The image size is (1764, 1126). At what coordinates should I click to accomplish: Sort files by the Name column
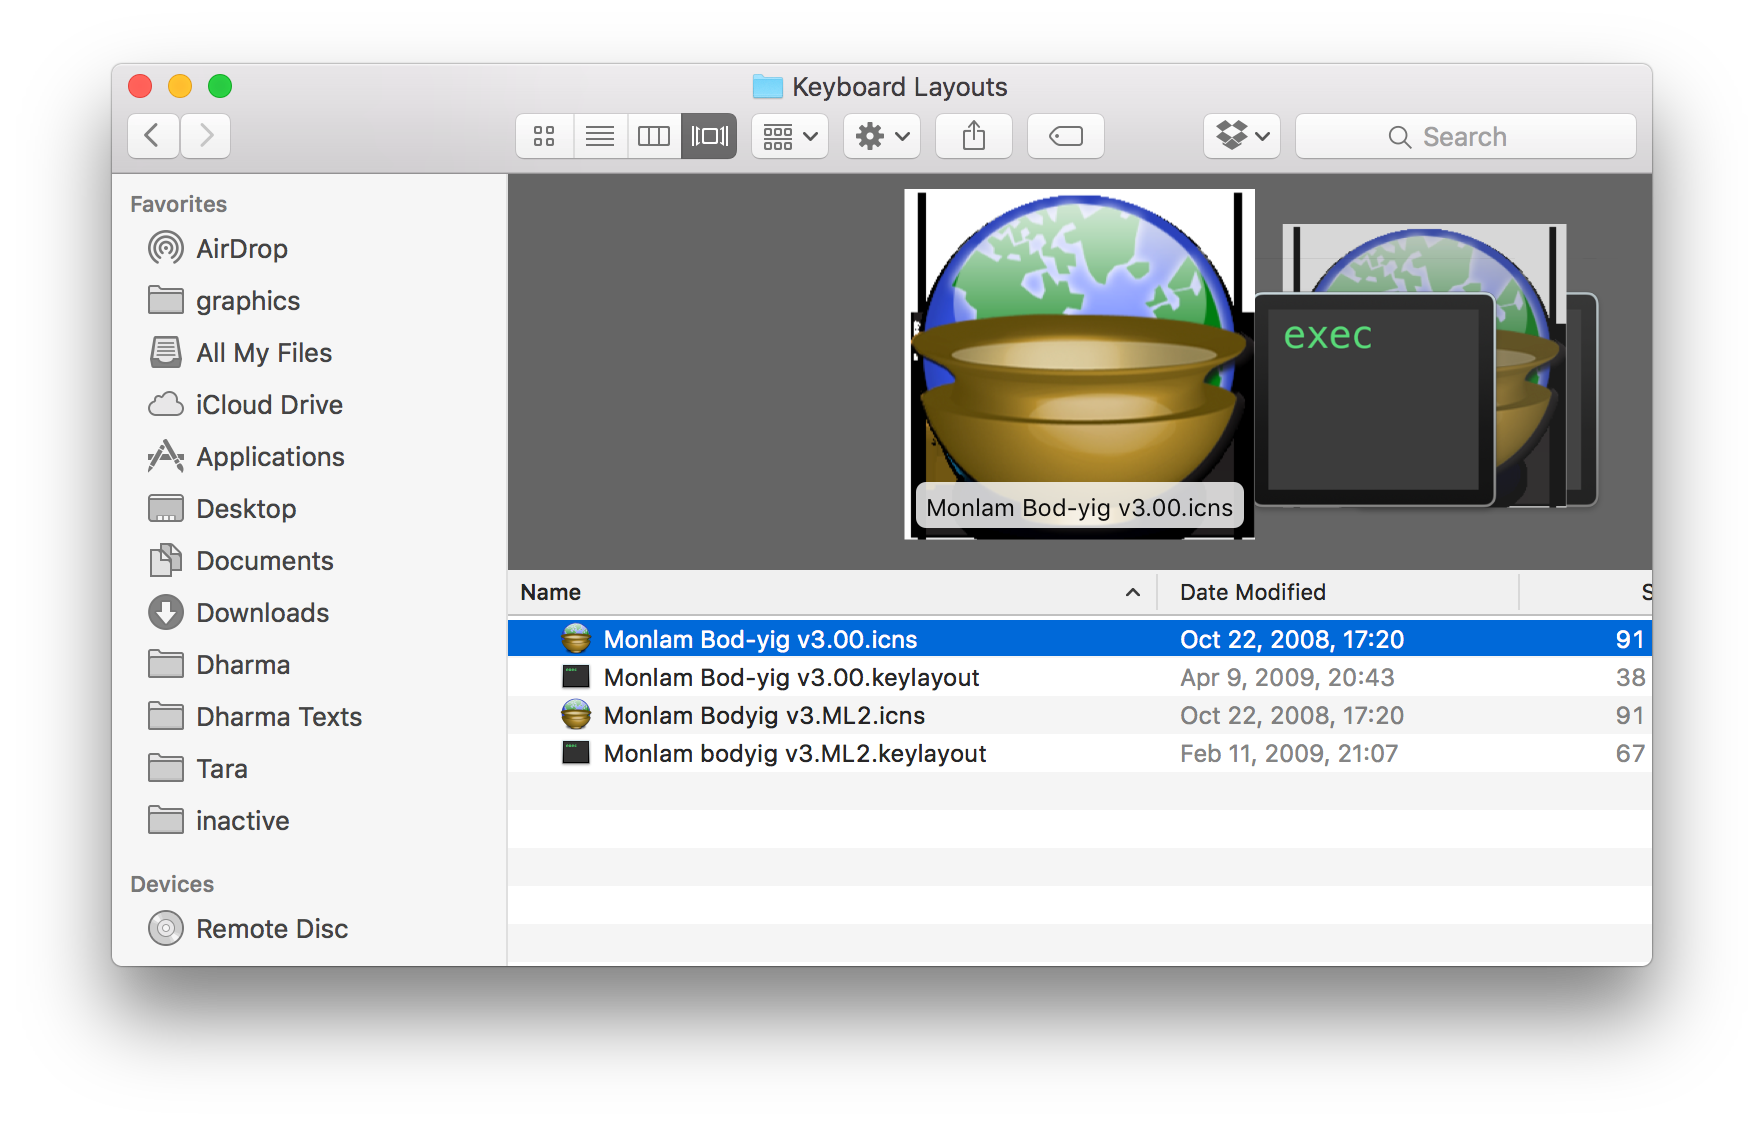(x=551, y=592)
